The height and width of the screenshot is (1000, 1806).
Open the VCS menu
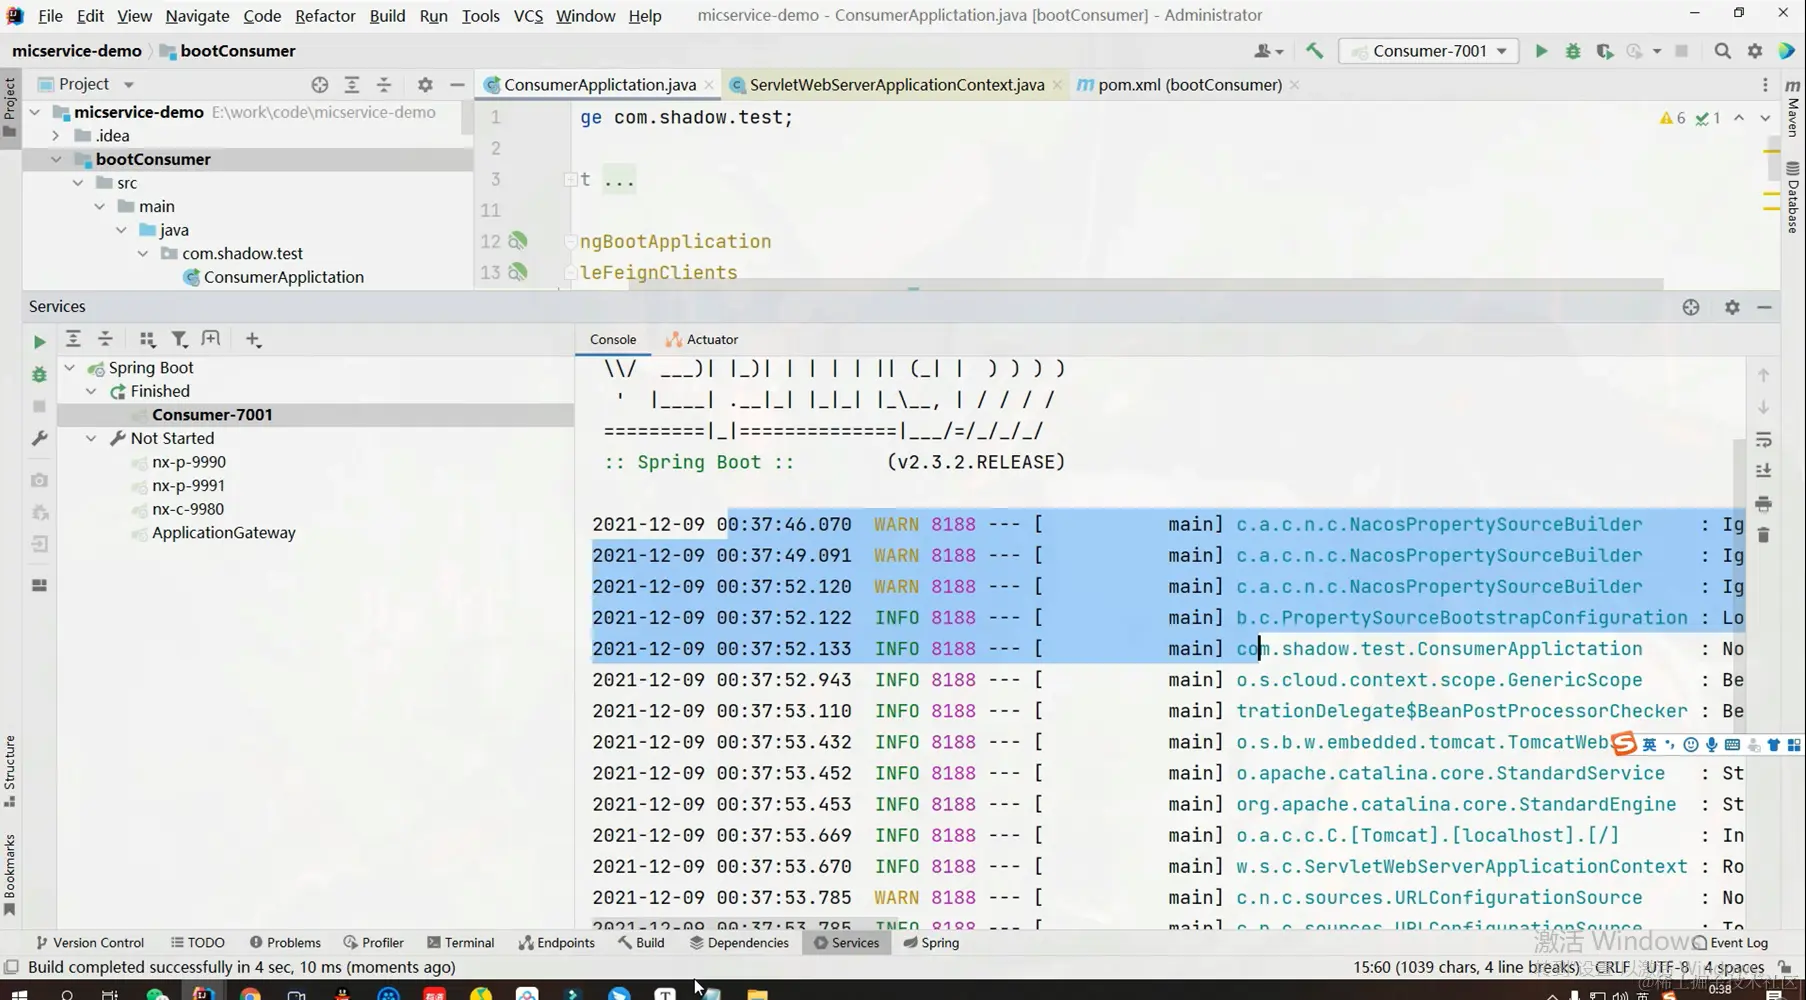coord(528,15)
